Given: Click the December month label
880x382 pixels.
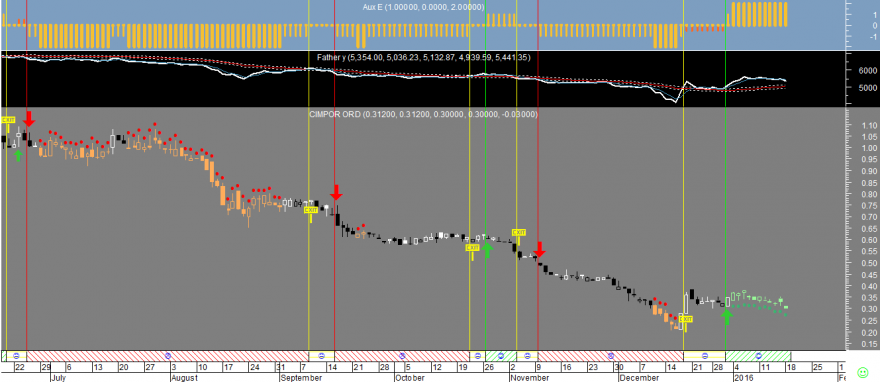Looking at the screenshot, I should point(639,378).
